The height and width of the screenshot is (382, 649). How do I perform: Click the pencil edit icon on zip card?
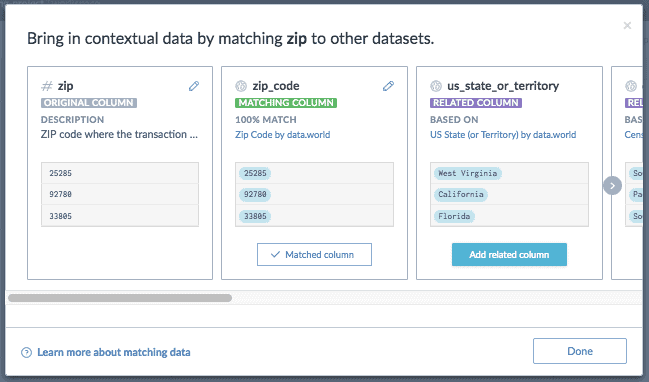[x=194, y=86]
